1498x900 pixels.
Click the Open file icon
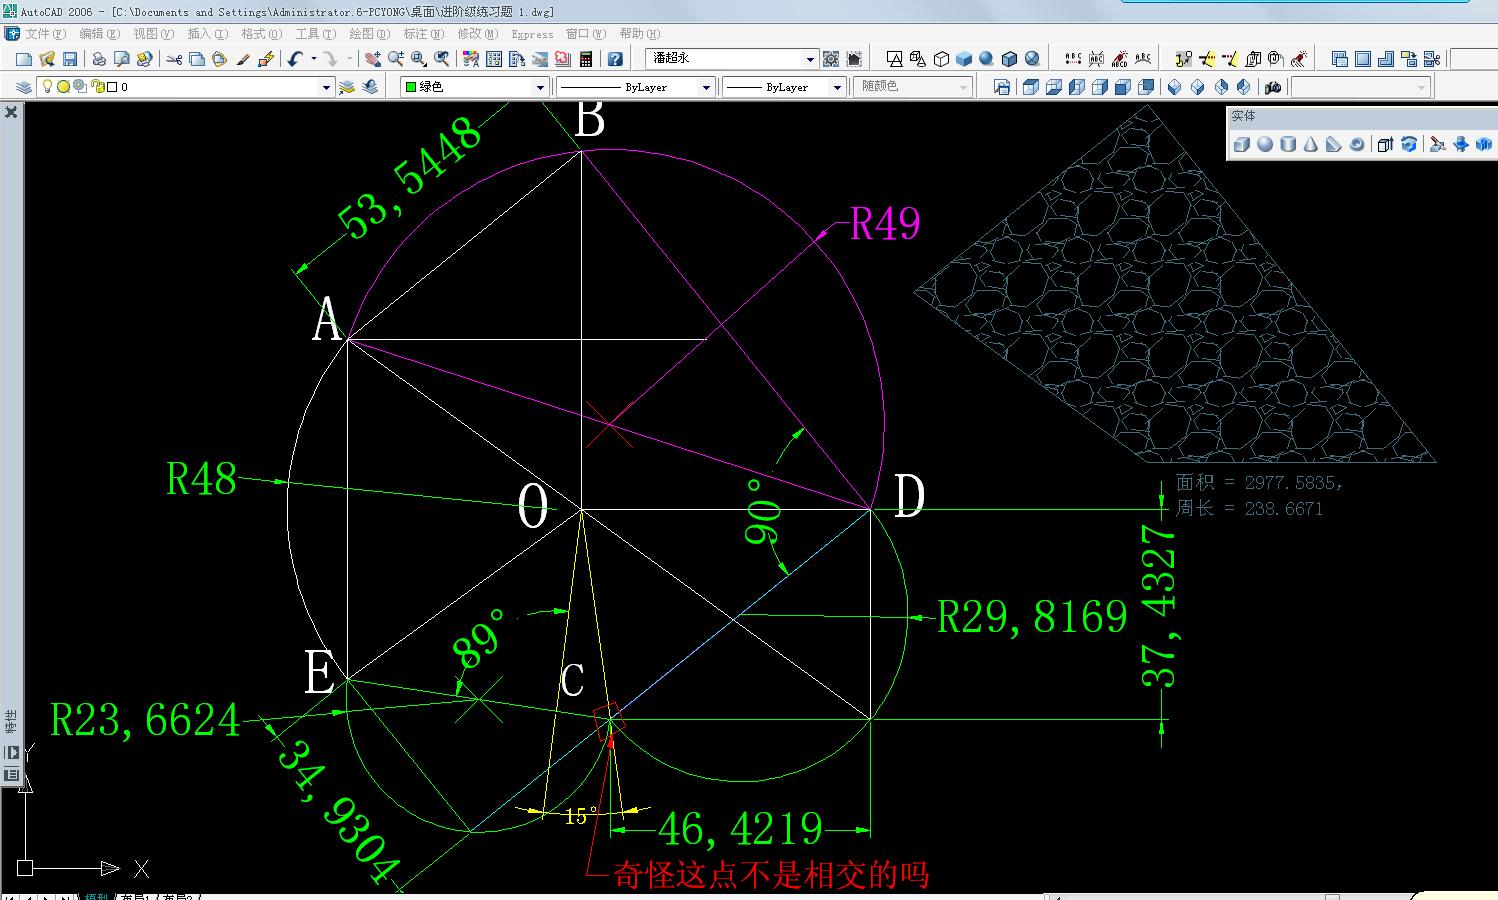tap(47, 59)
